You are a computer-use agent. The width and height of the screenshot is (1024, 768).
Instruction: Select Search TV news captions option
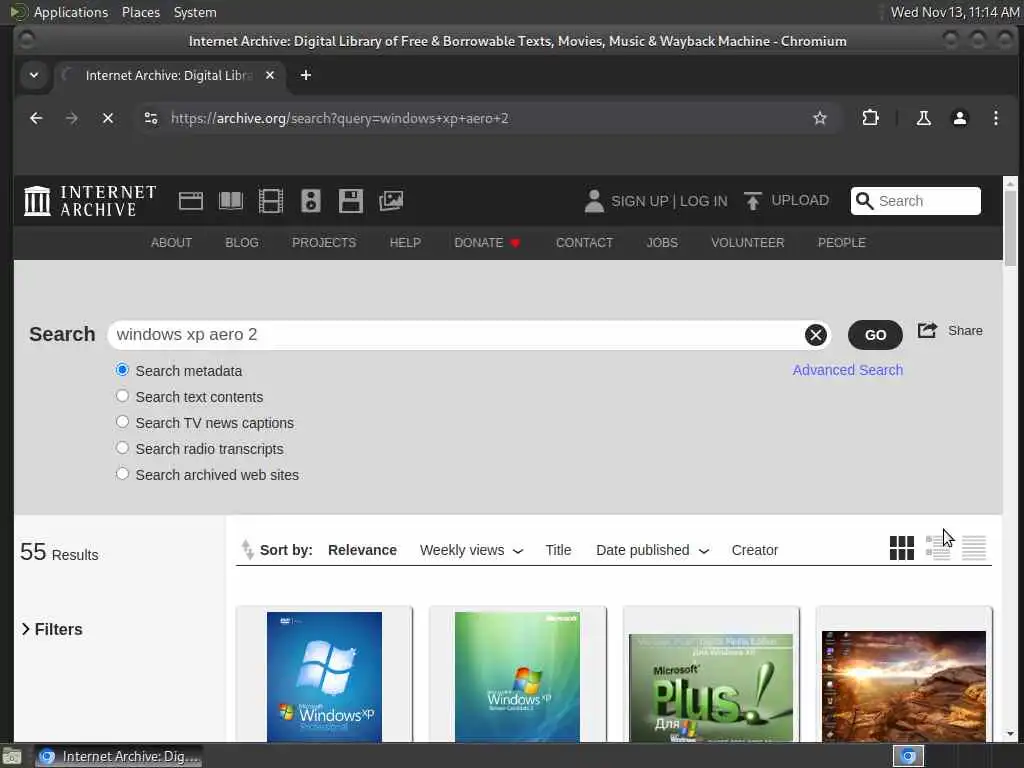pyautogui.click(x=122, y=422)
